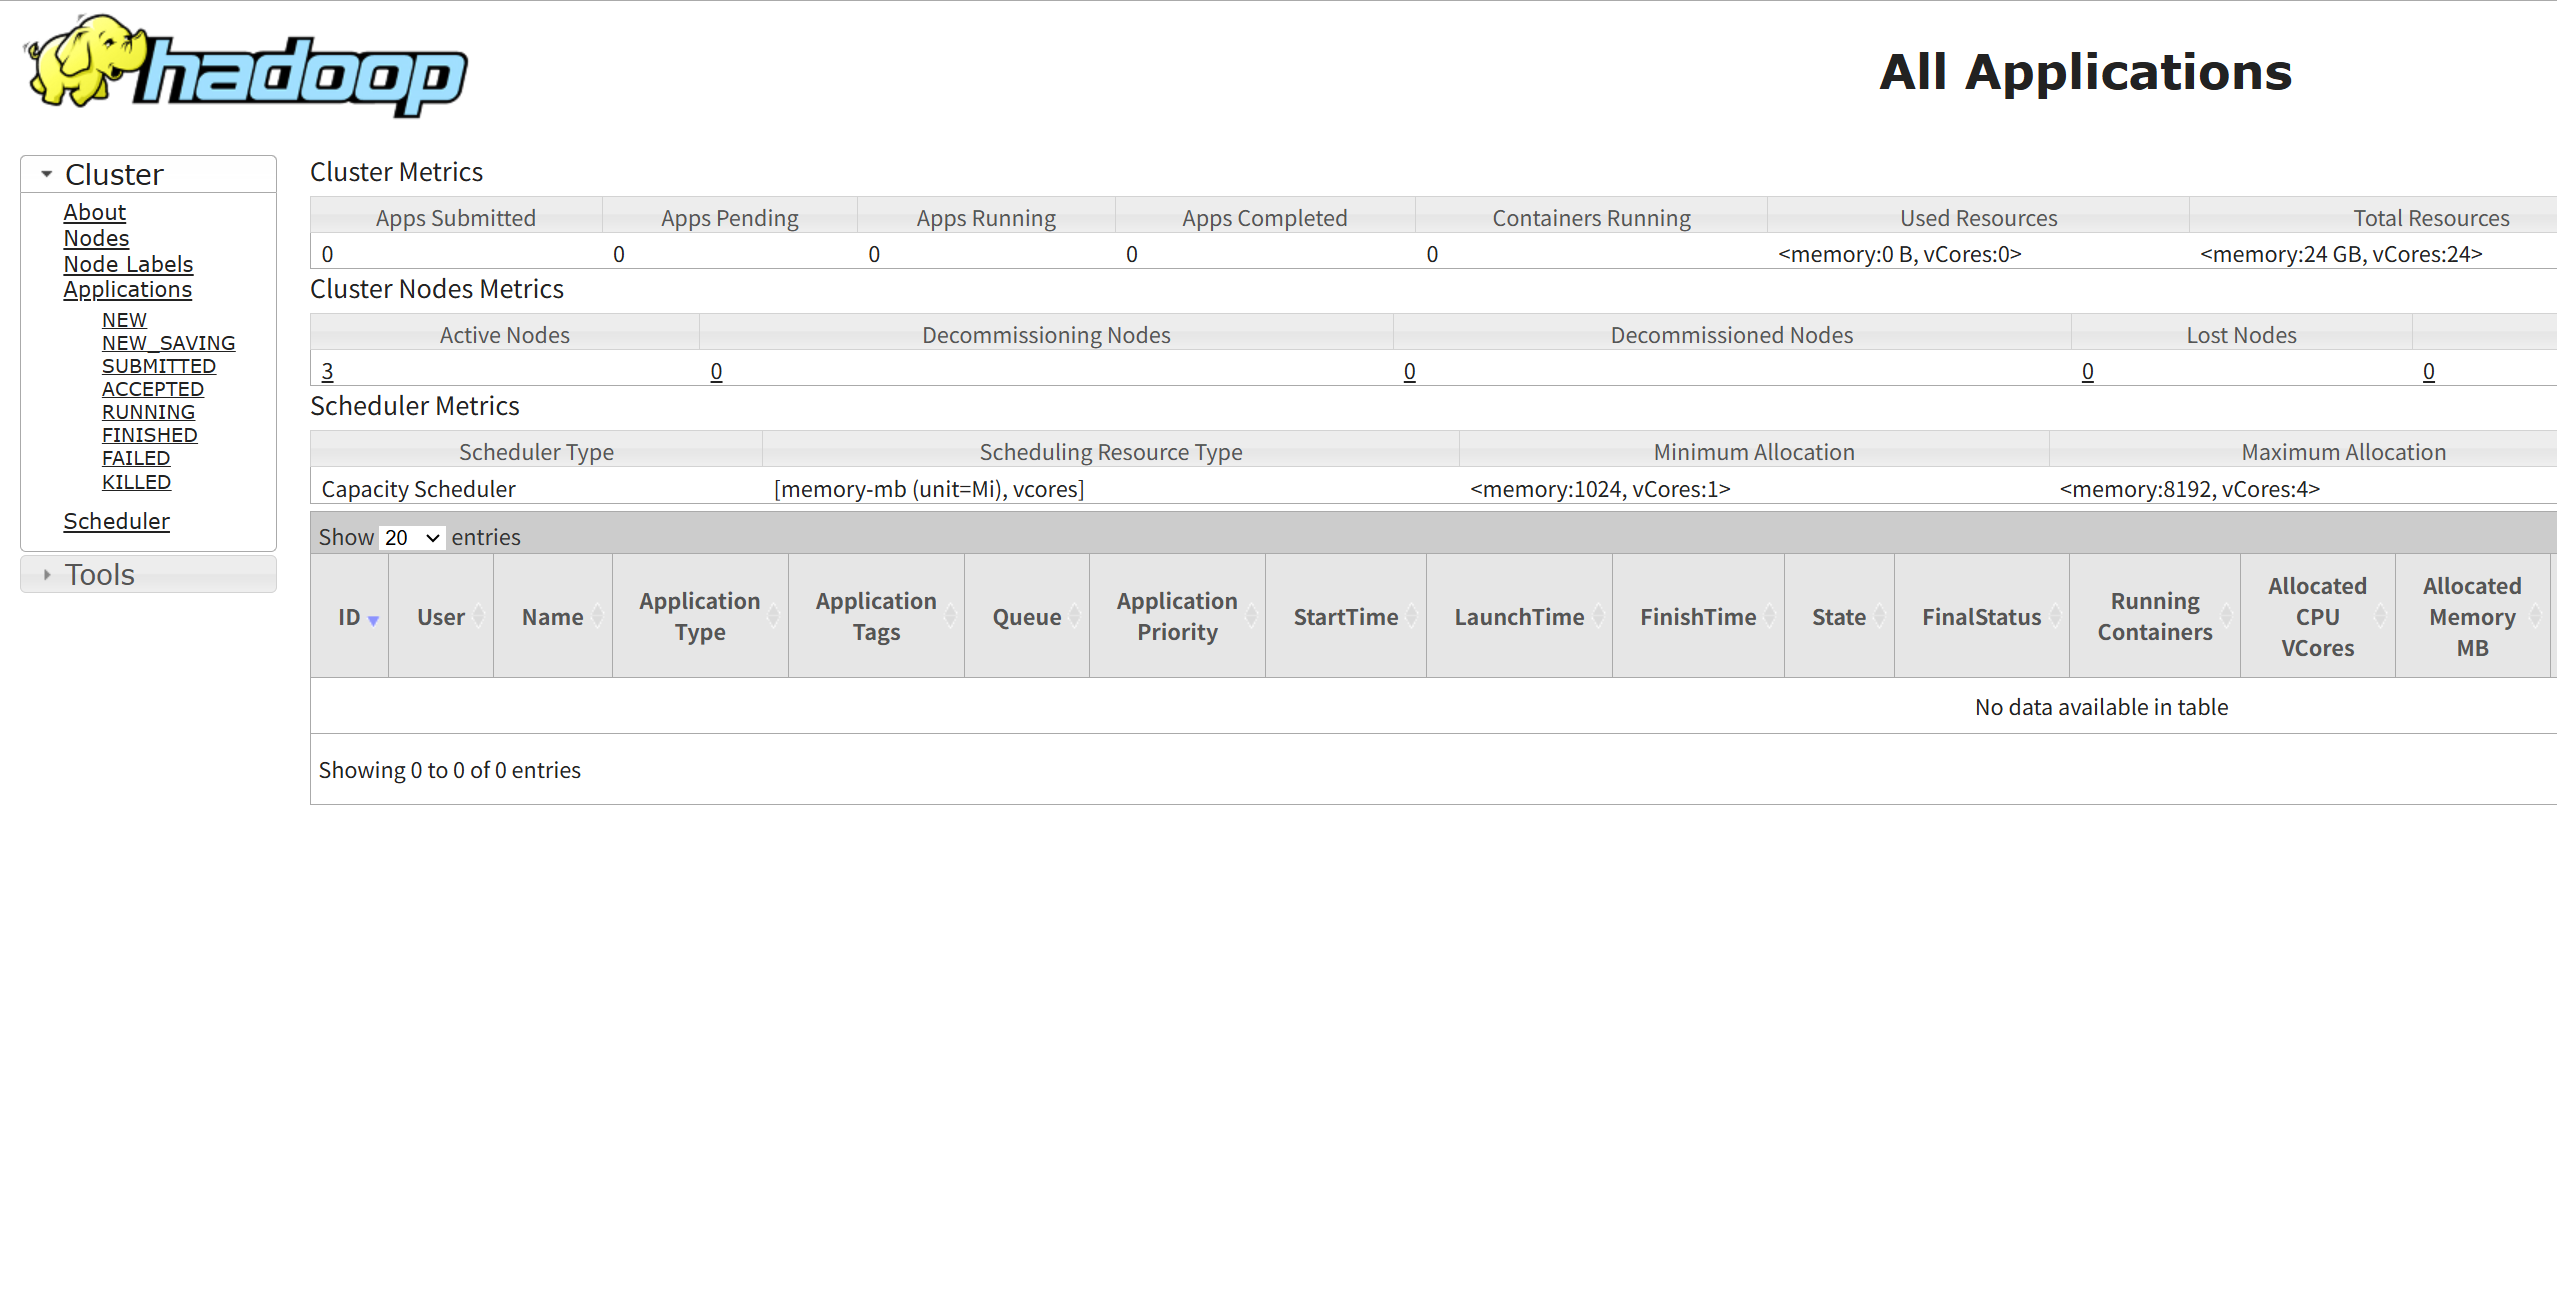
Task: Sort by User column arrow icon
Action: tap(479, 617)
